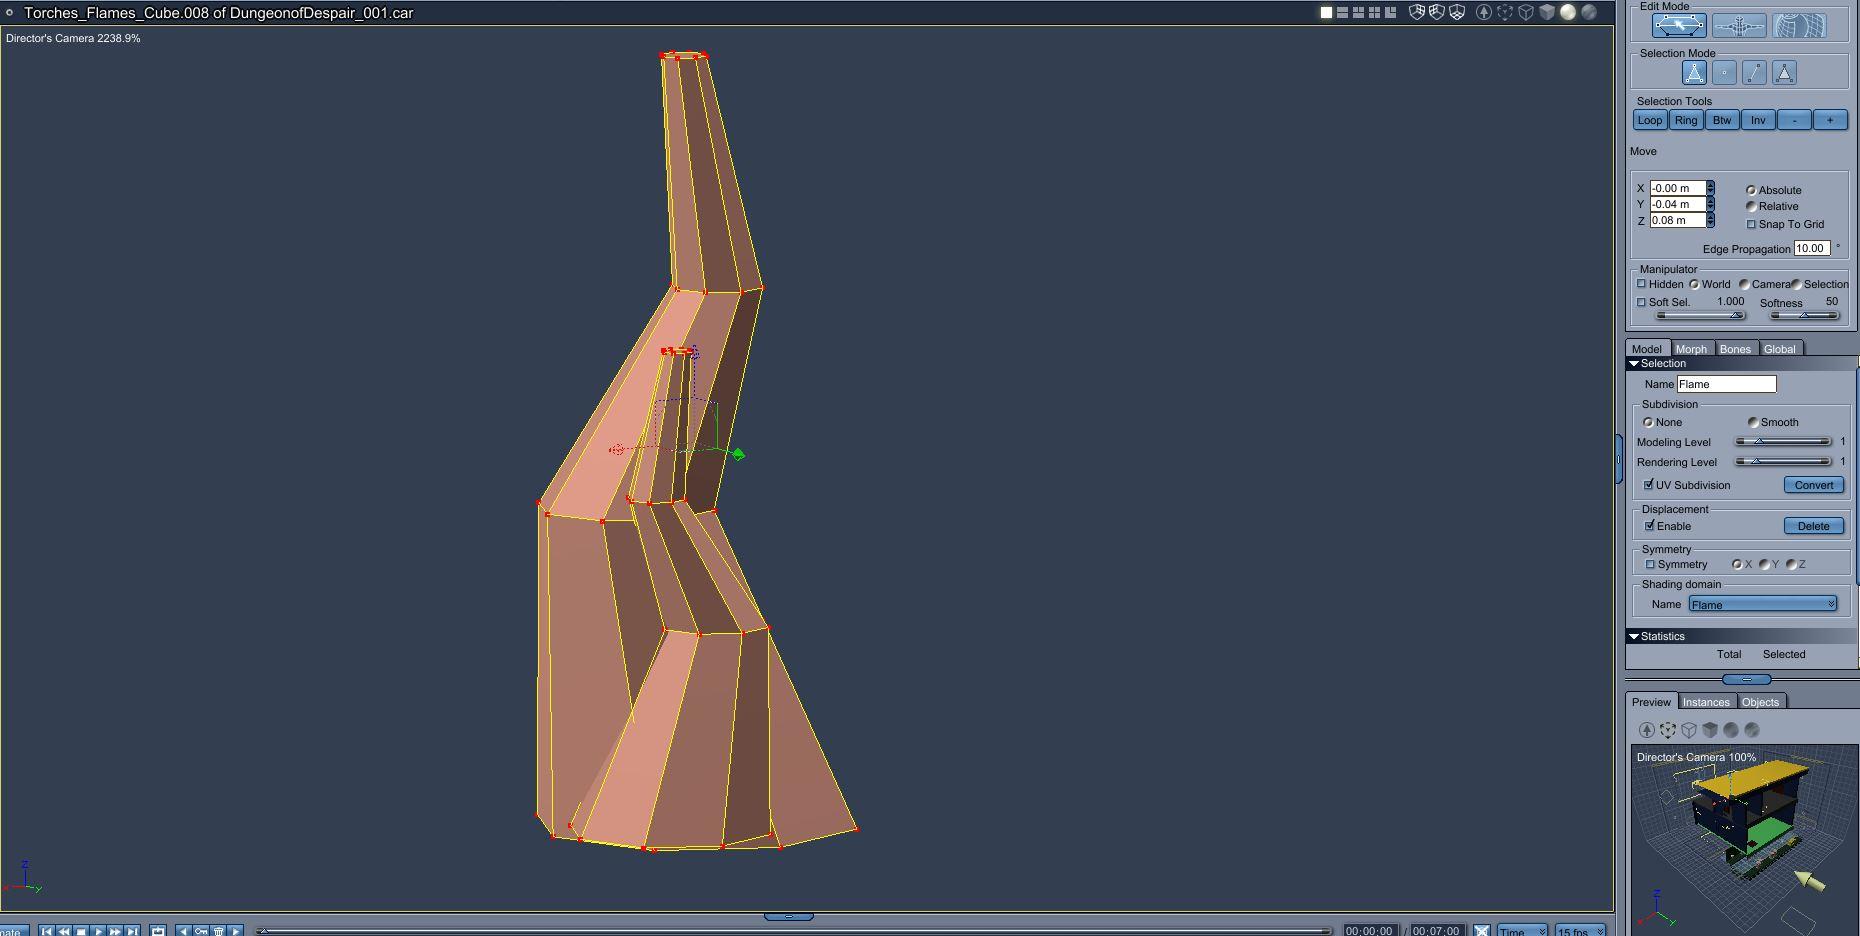Viewport: 1860px width, 936px height.
Task: Switch to edge selection mode
Action: (1754, 73)
